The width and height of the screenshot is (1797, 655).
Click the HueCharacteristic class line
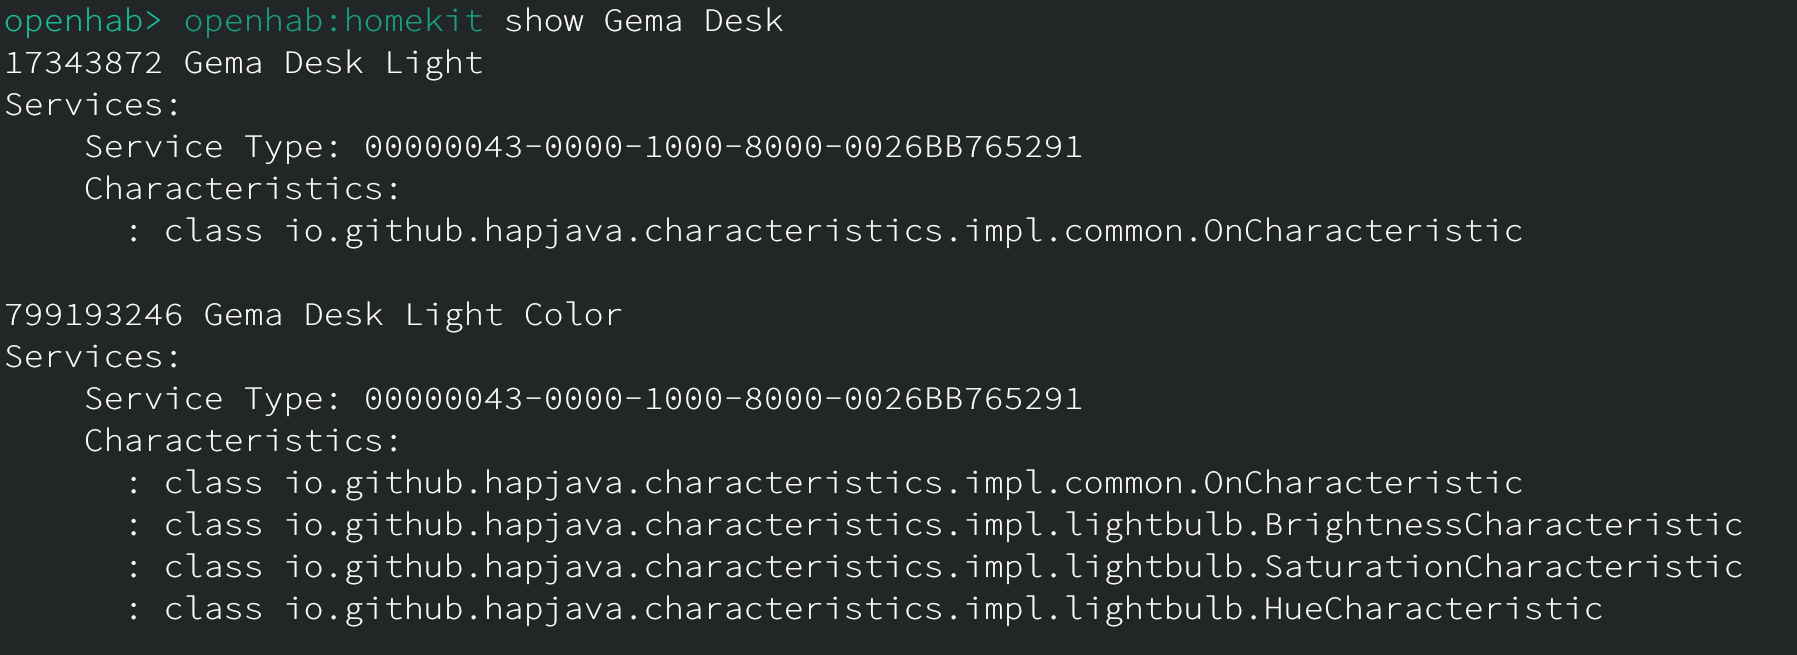pyautogui.click(x=883, y=609)
